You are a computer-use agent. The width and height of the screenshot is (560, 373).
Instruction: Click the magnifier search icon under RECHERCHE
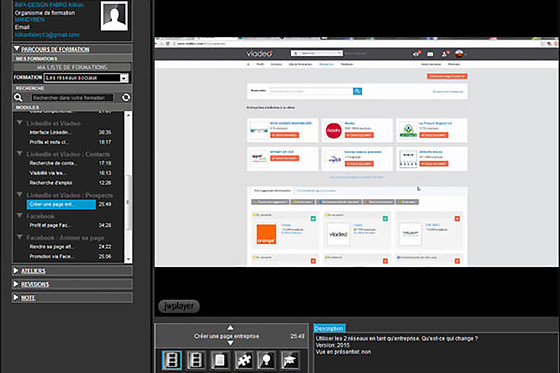pyautogui.click(x=18, y=97)
